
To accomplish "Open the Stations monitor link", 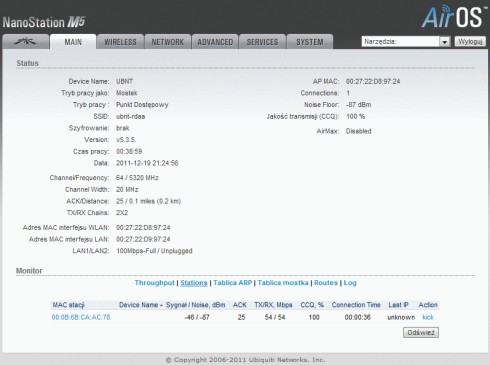I will pos(194,283).
